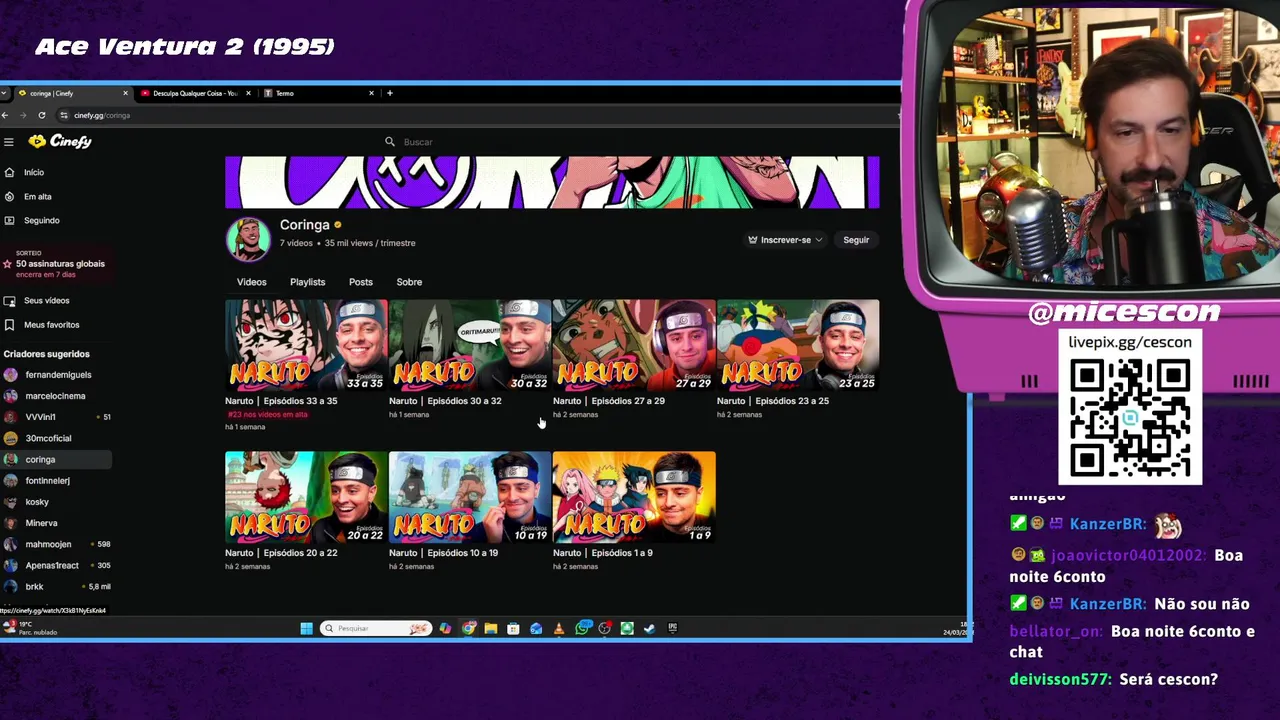Open Epic Games launcher from taskbar
This screenshot has height=720, width=1280.
point(672,628)
